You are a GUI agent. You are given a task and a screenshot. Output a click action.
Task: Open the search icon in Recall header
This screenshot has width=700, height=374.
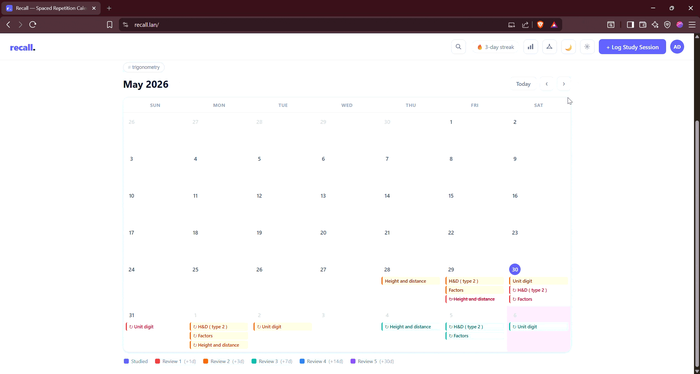(458, 47)
